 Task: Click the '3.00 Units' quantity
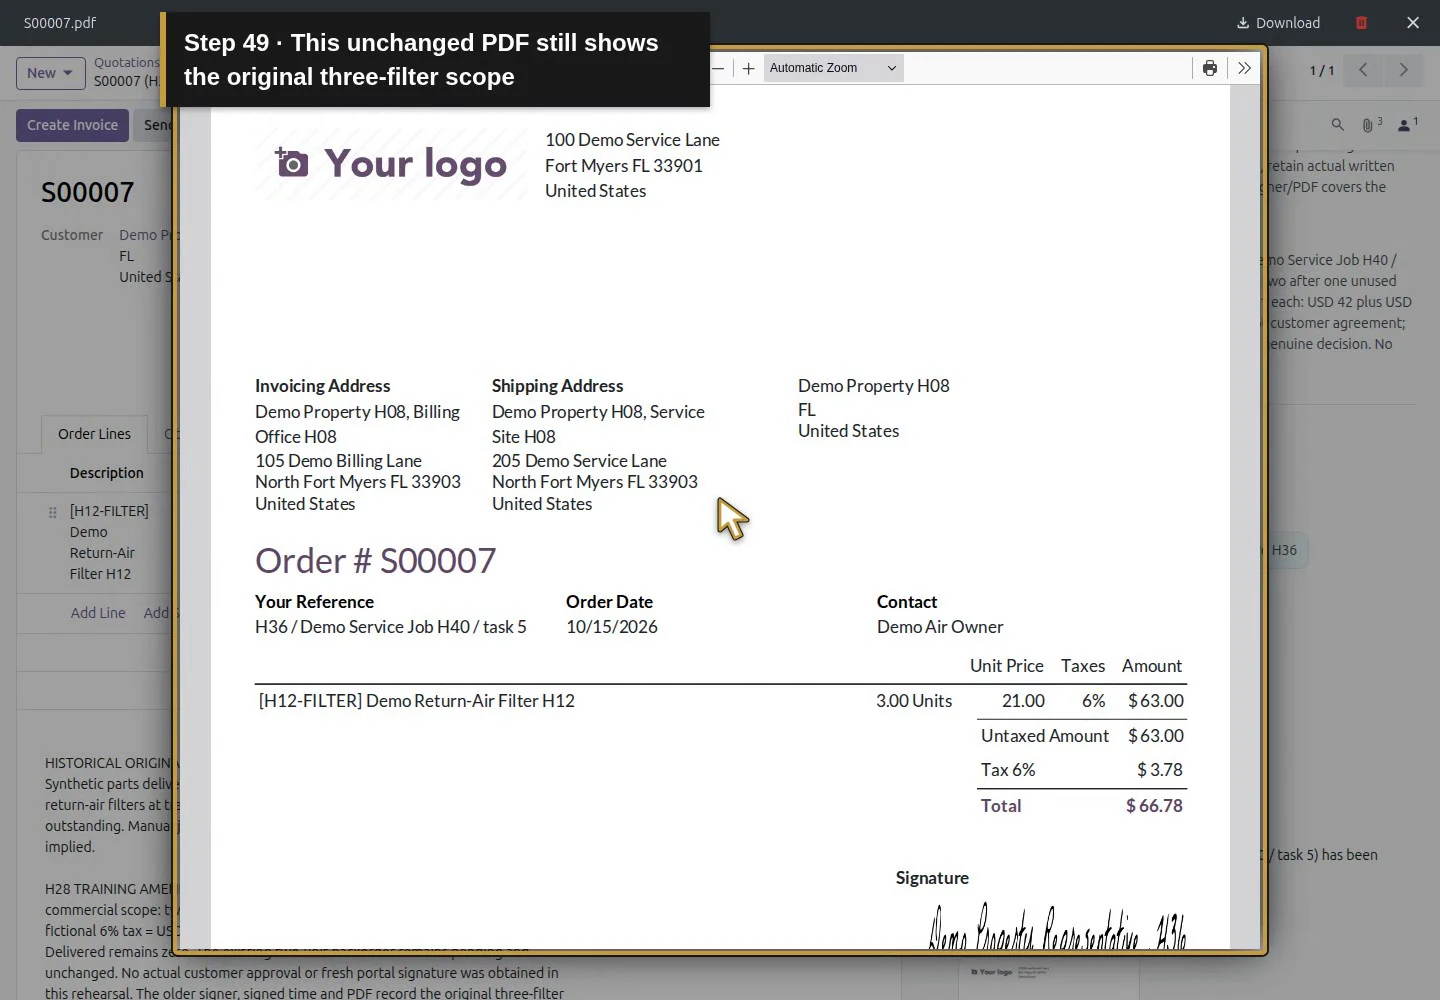click(914, 701)
